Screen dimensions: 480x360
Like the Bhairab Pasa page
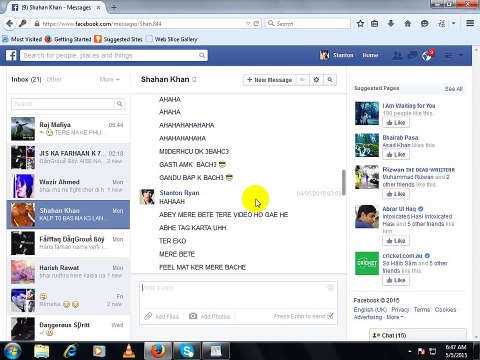(396, 154)
